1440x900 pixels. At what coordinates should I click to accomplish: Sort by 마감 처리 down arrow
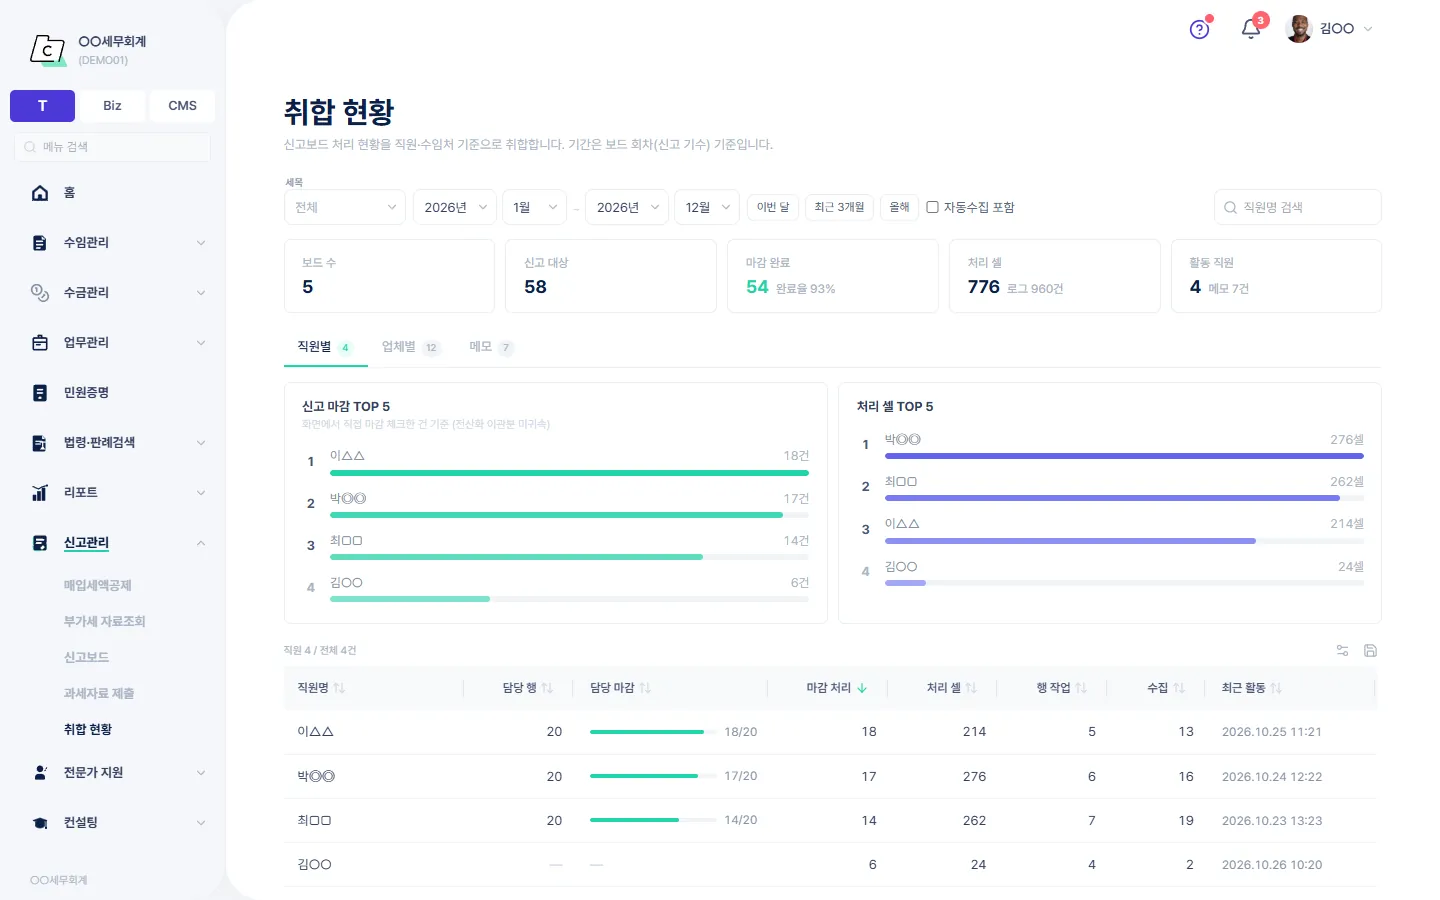tap(862, 688)
